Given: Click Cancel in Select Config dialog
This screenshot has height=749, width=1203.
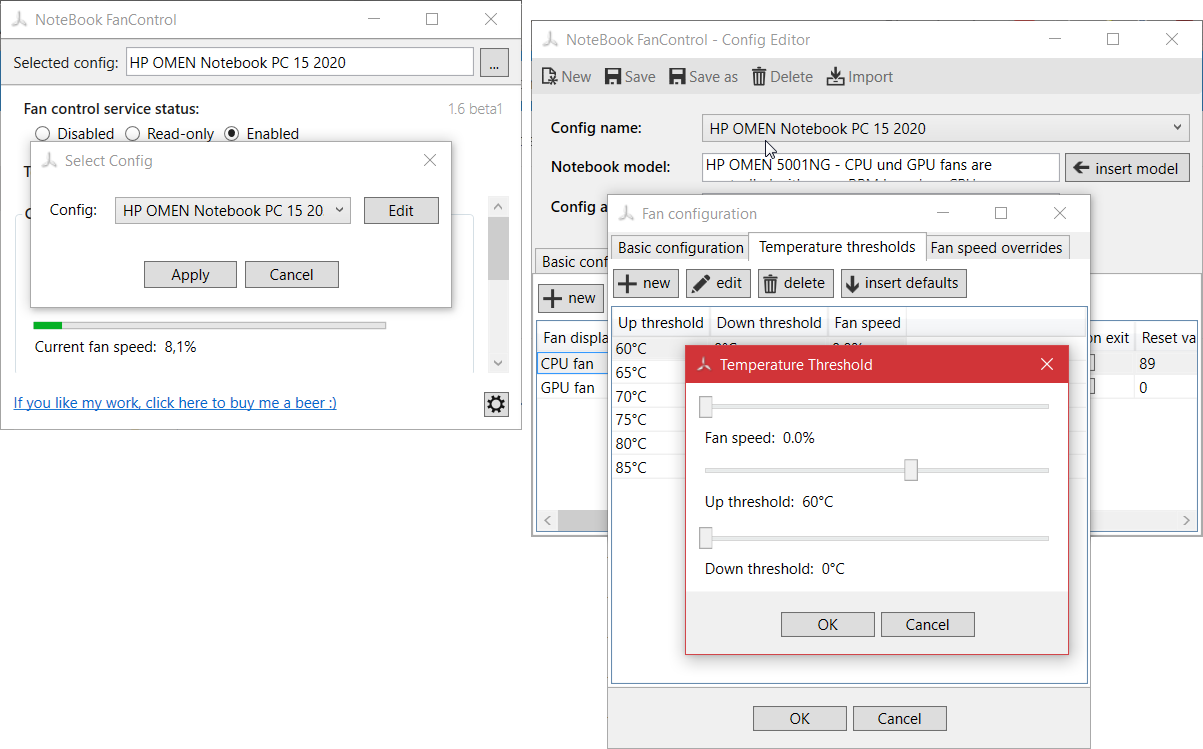Looking at the screenshot, I should pos(292,274).
